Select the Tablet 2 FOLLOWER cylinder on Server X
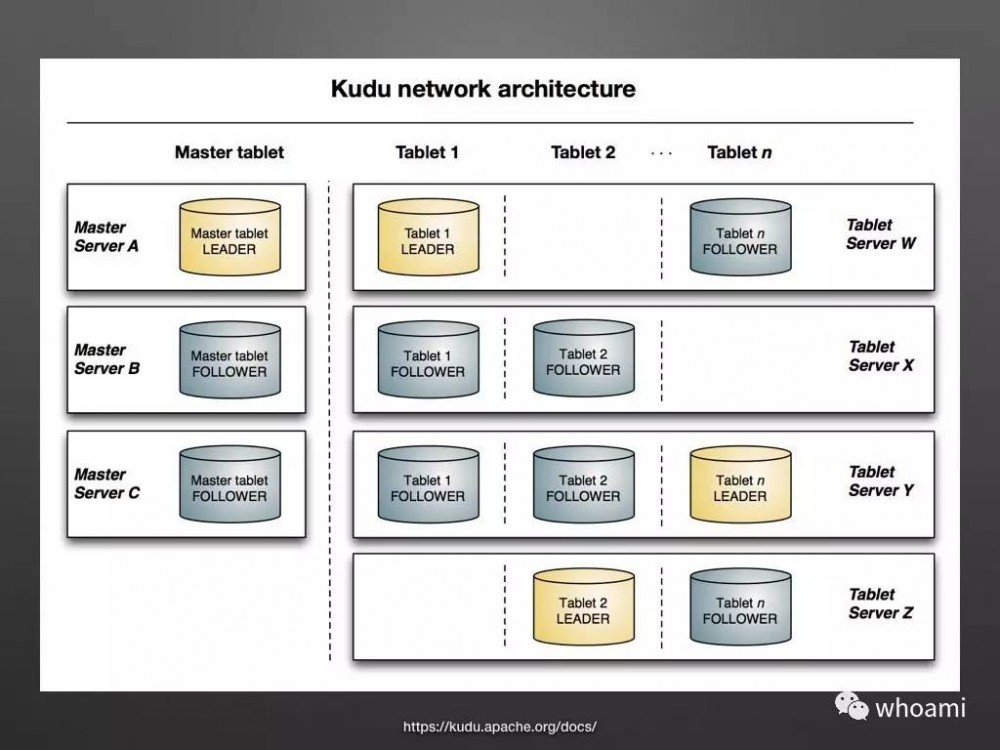 (583, 360)
